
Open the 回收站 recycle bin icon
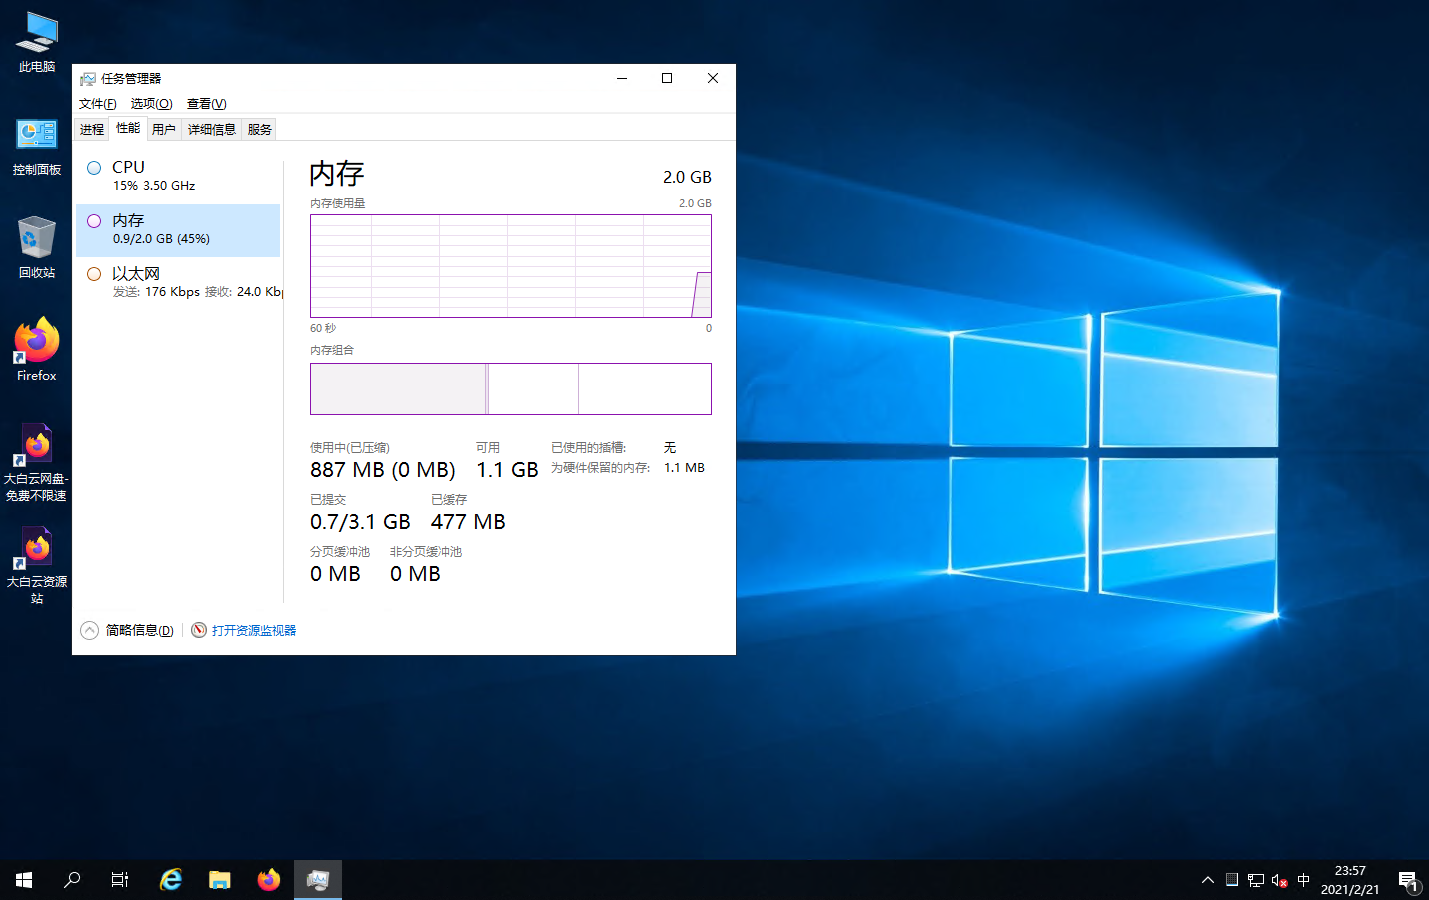click(x=37, y=247)
